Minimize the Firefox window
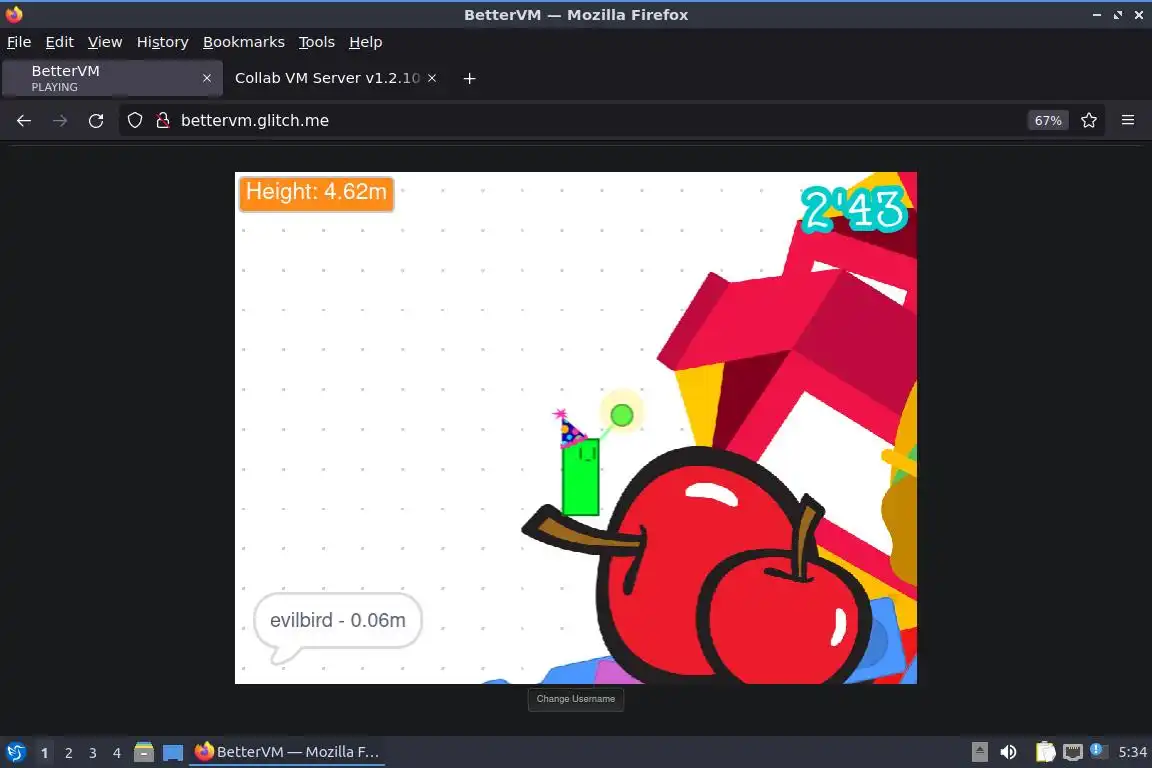Viewport: 1152px width, 768px height. tap(1097, 15)
